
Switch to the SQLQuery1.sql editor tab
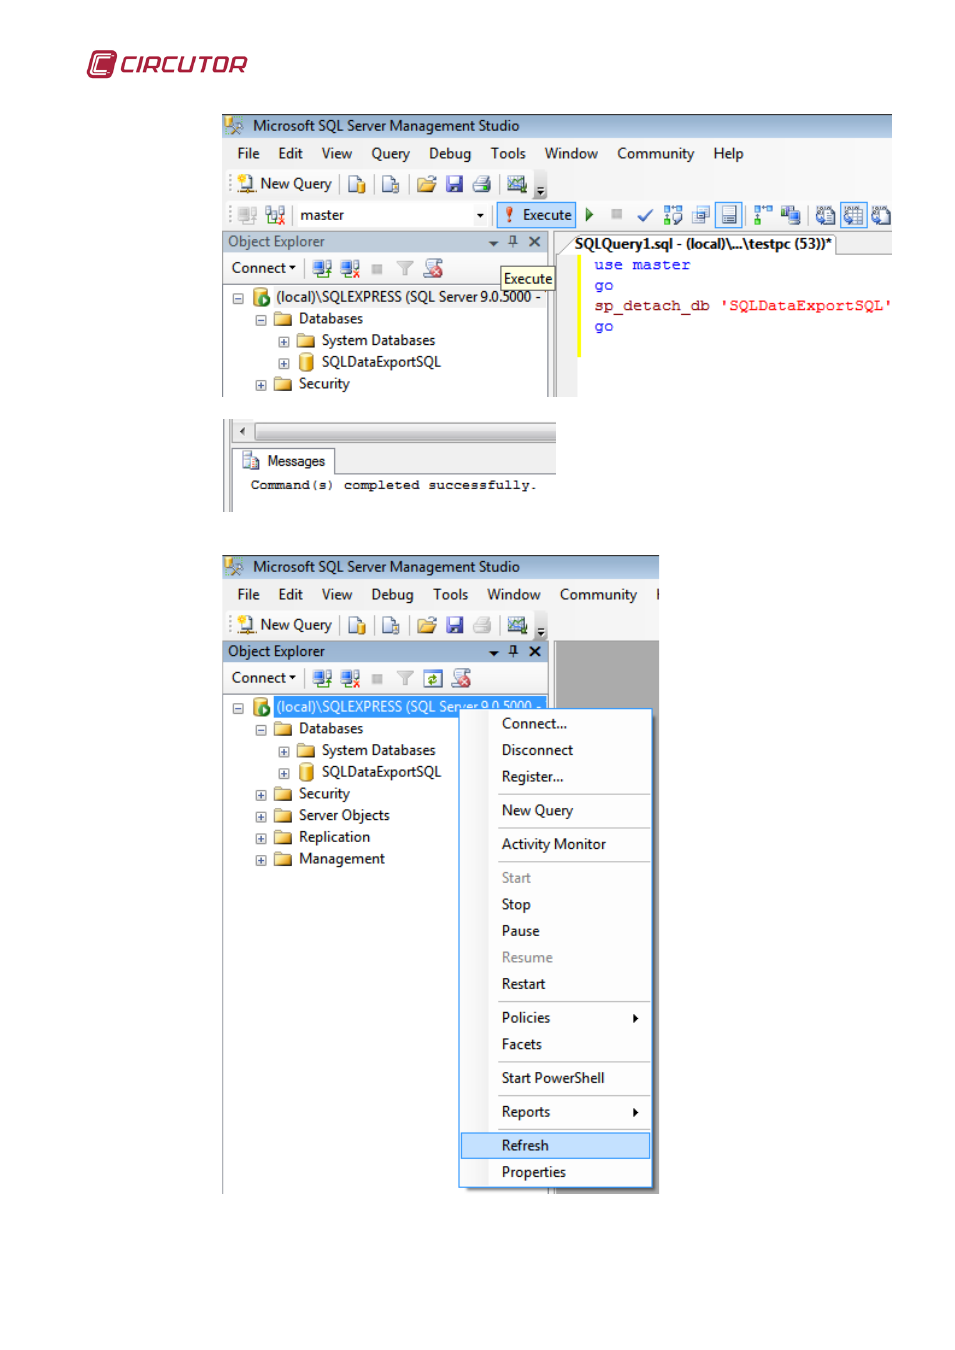point(702,244)
